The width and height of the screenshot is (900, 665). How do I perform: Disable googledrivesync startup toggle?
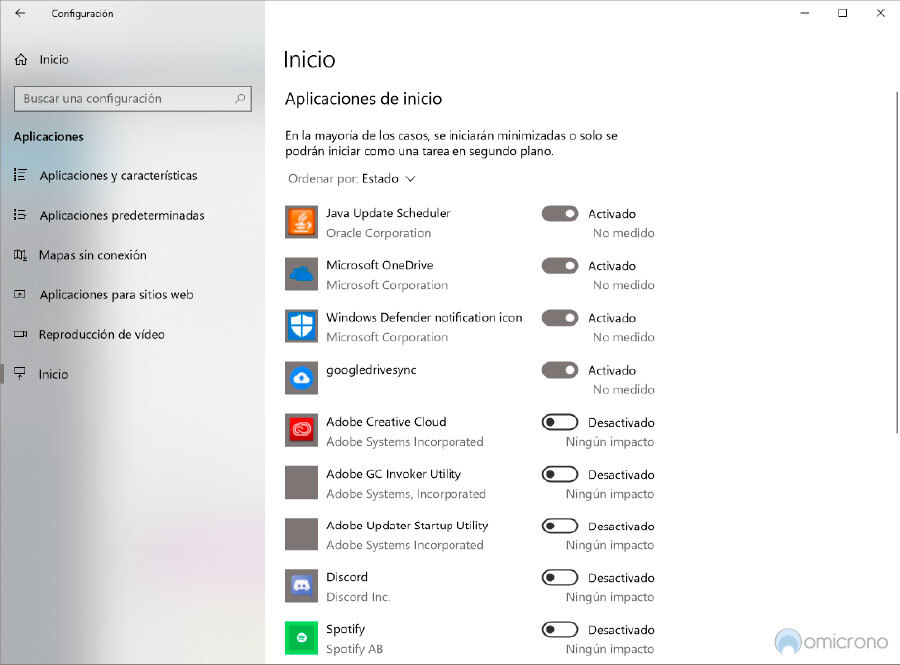560,370
